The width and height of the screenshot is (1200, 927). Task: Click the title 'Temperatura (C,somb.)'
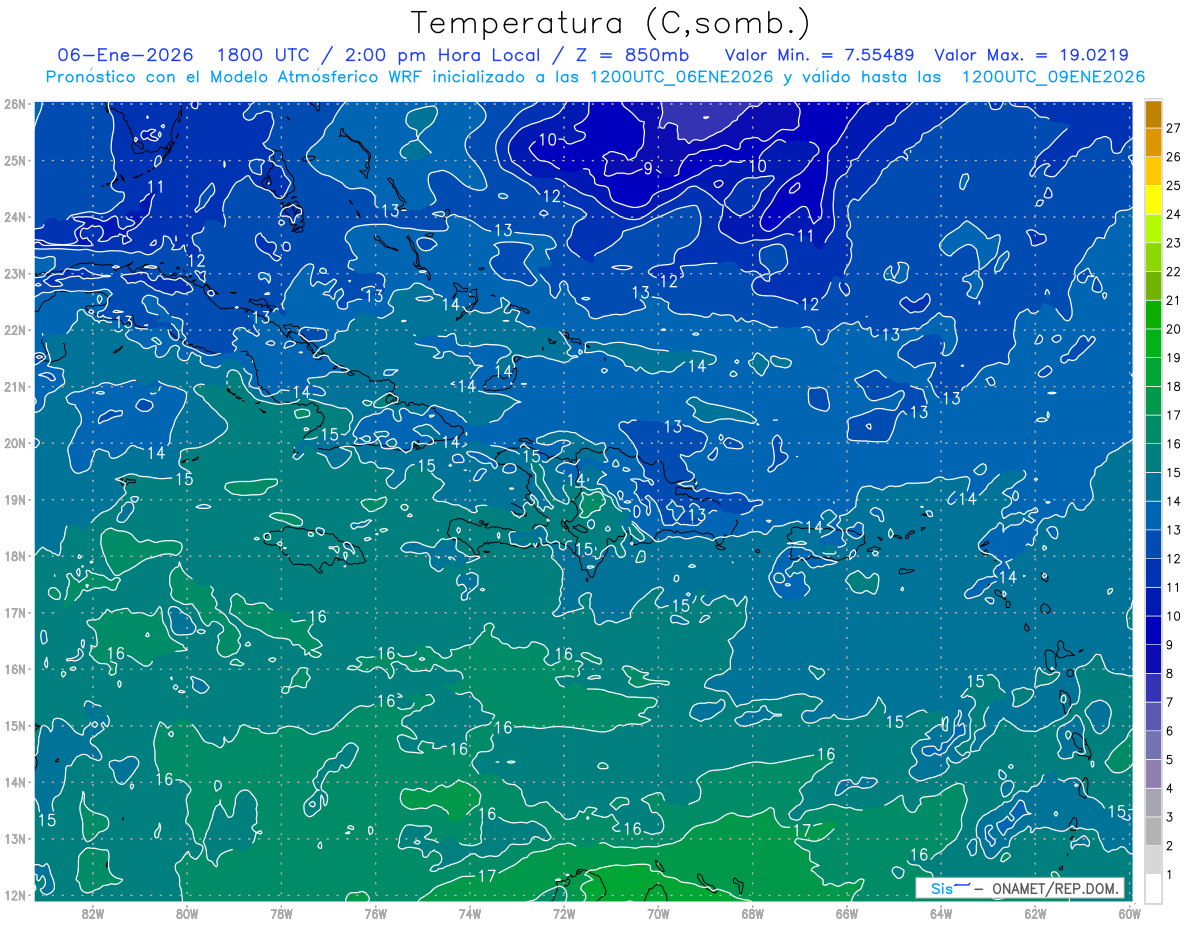coord(611,22)
